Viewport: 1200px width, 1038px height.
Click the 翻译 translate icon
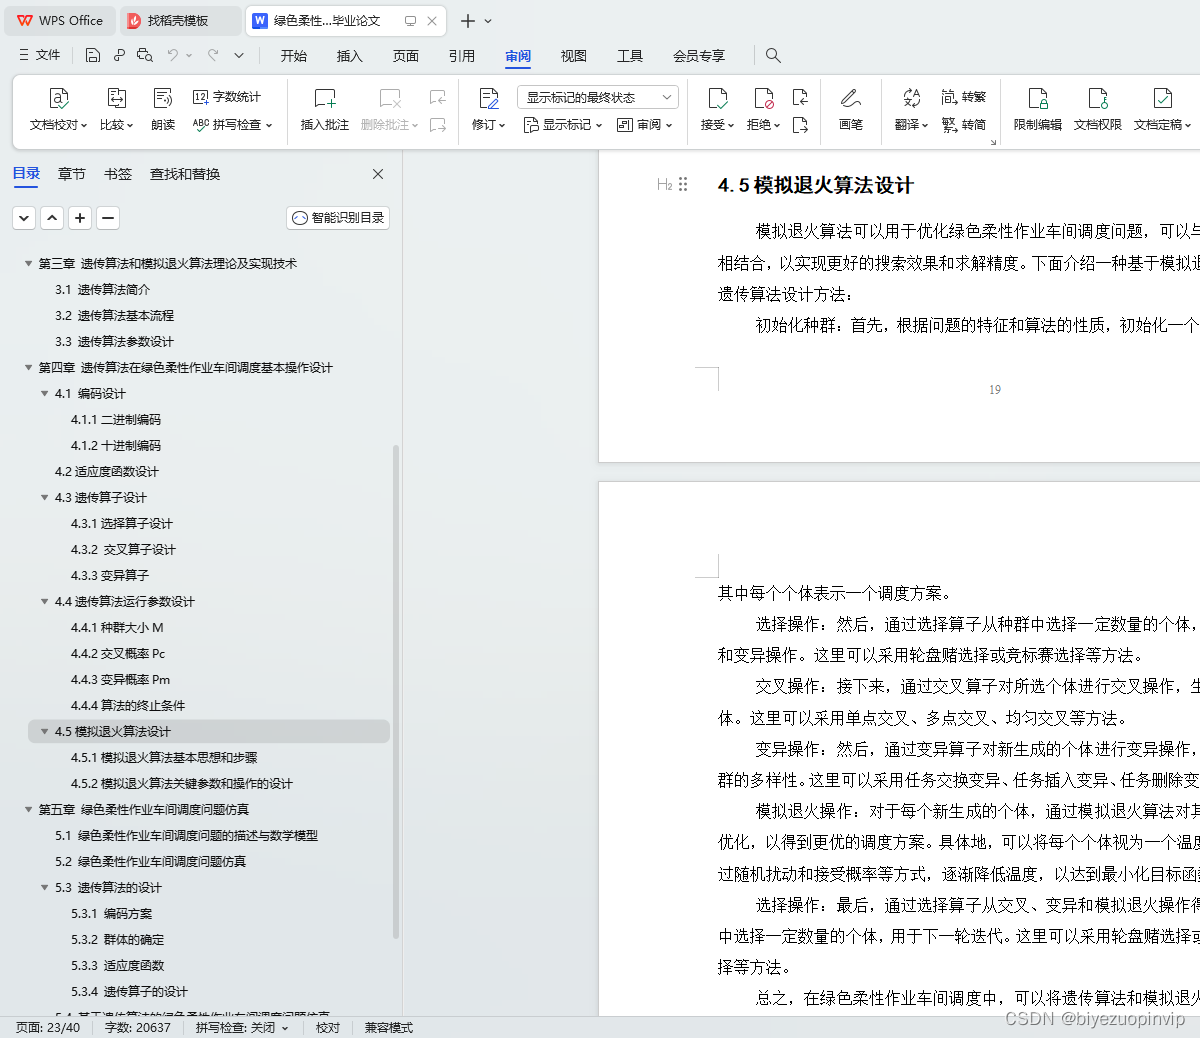(911, 98)
